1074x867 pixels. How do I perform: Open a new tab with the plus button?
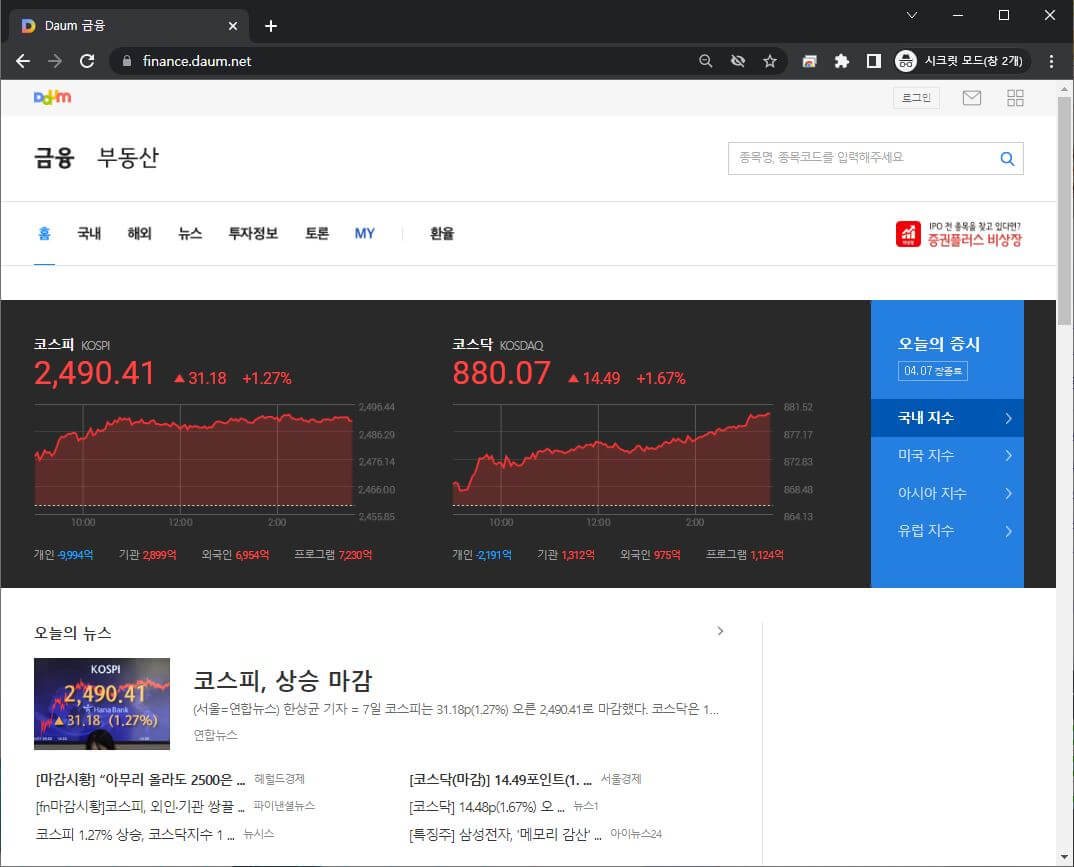point(271,26)
